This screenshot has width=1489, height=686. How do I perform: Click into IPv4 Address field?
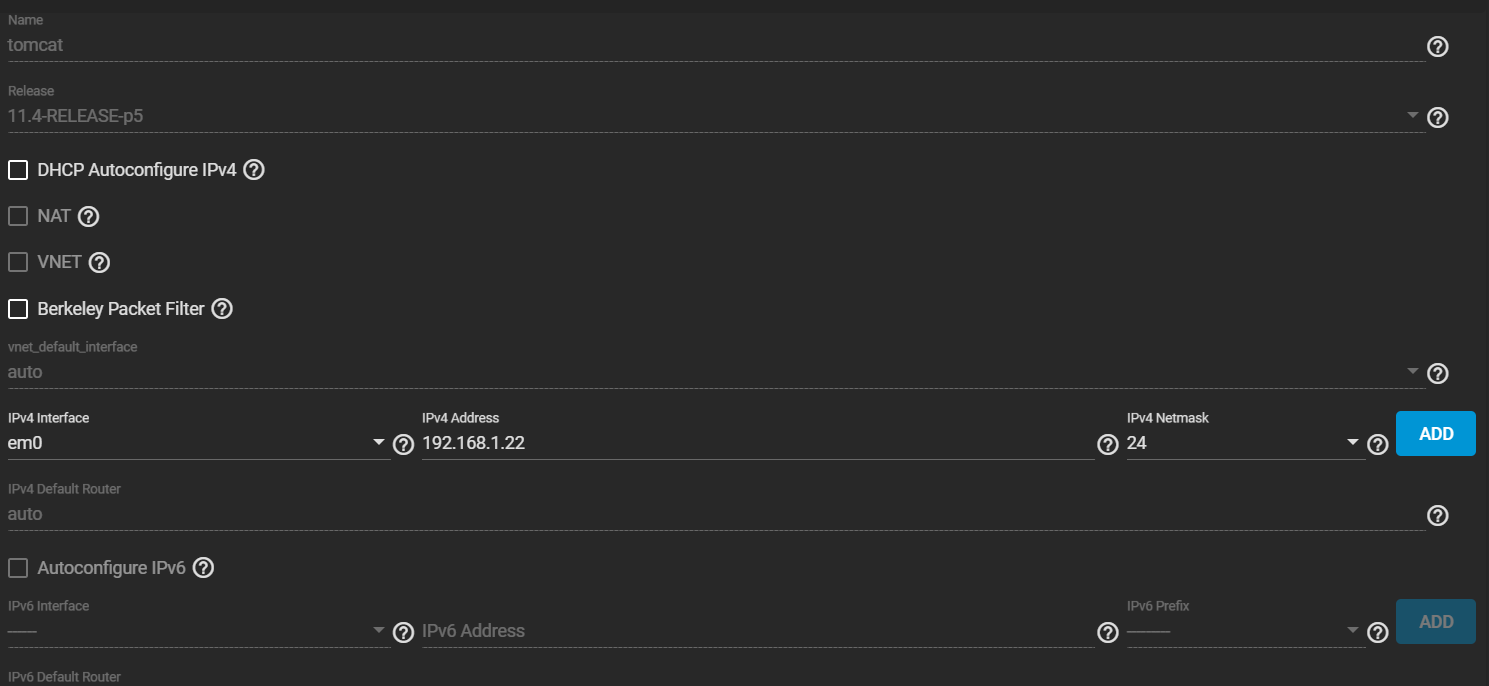(x=757, y=443)
